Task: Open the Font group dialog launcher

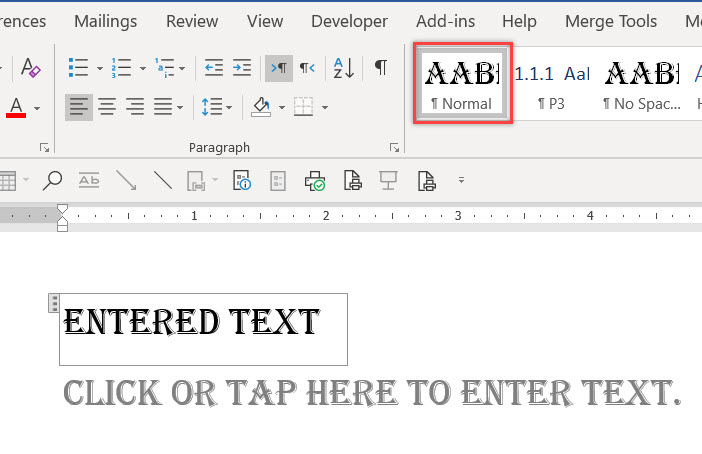Action: [x=44, y=147]
